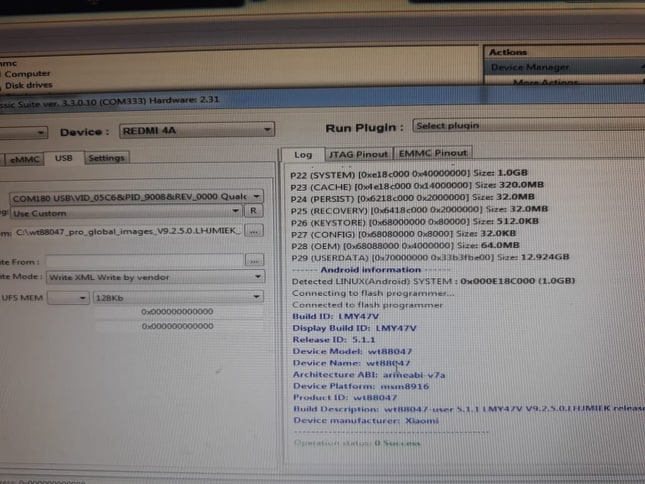Click the P27 (CONFIG) log line

tap(404, 234)
